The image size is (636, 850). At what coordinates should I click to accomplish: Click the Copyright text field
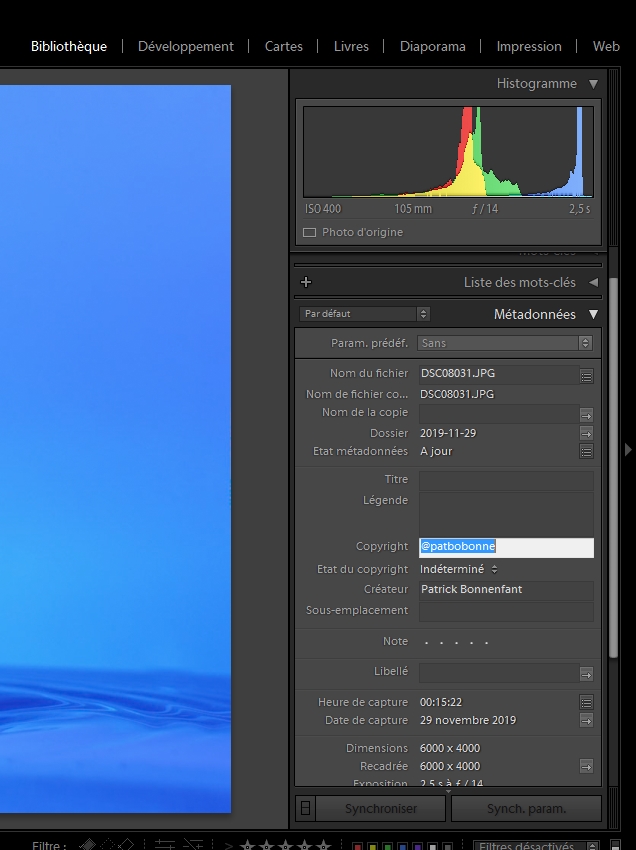pos(505,547)
